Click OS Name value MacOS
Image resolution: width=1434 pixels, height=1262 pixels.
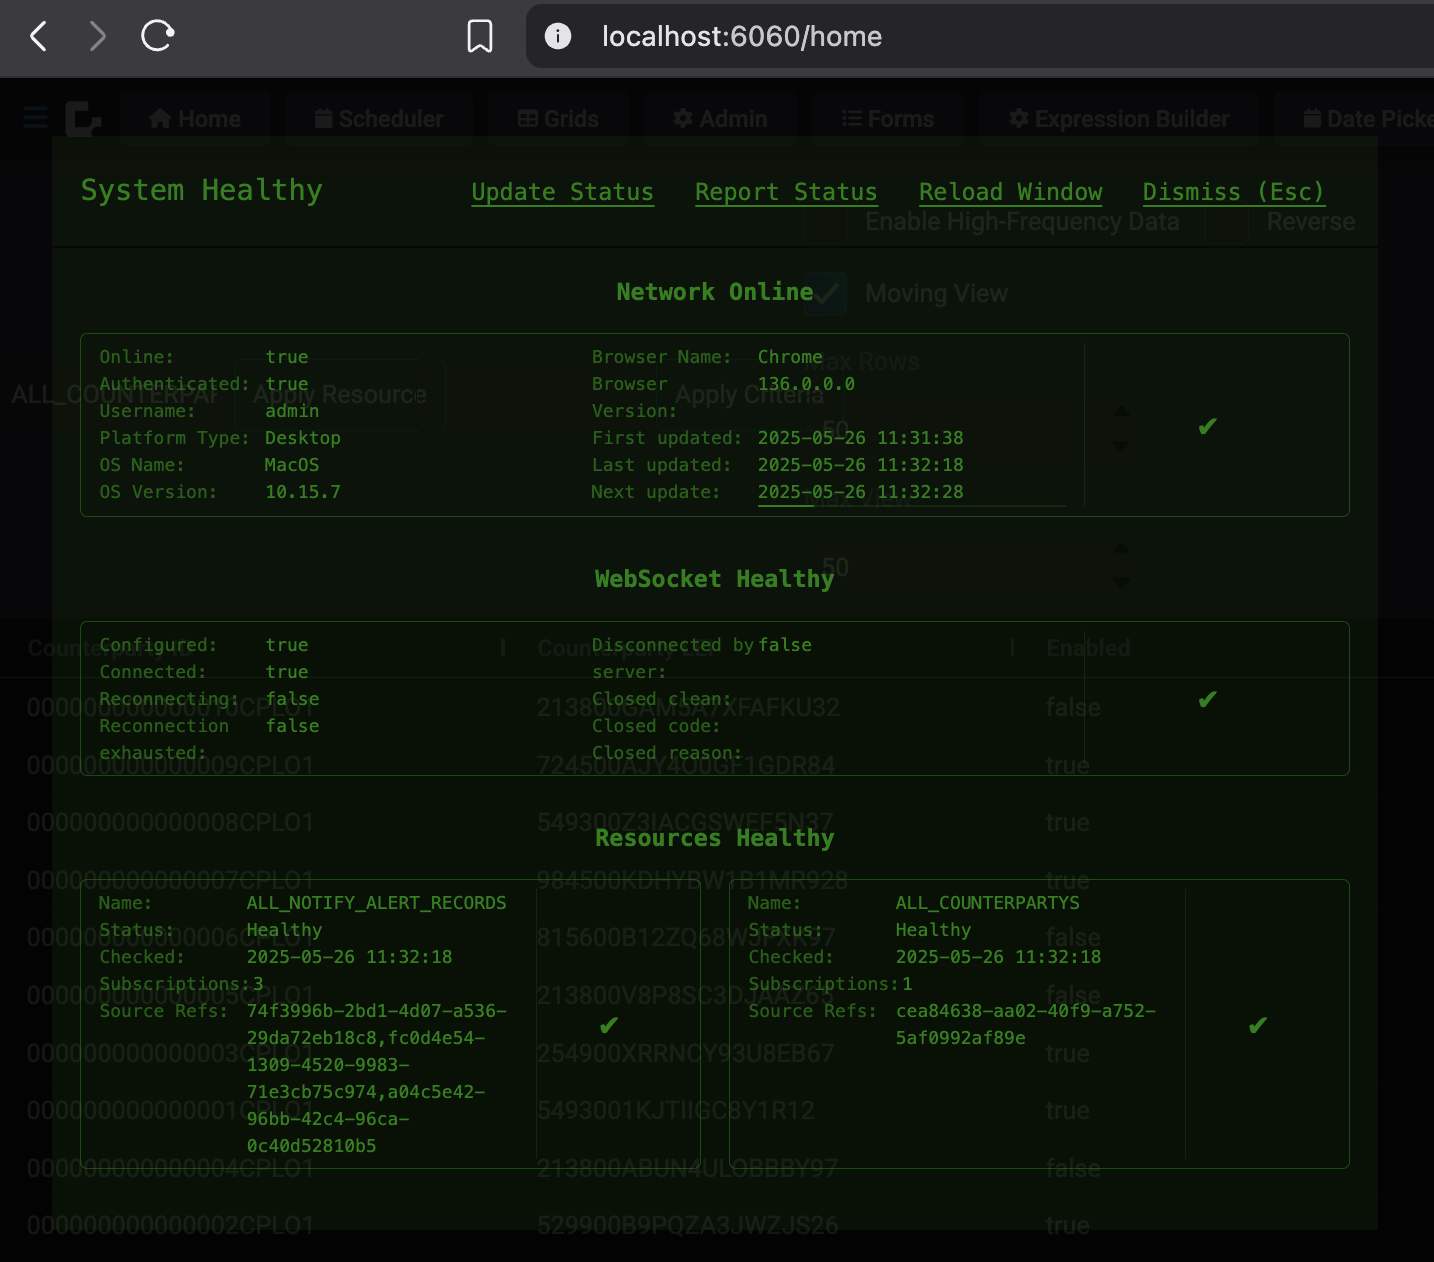coord(292,465)
